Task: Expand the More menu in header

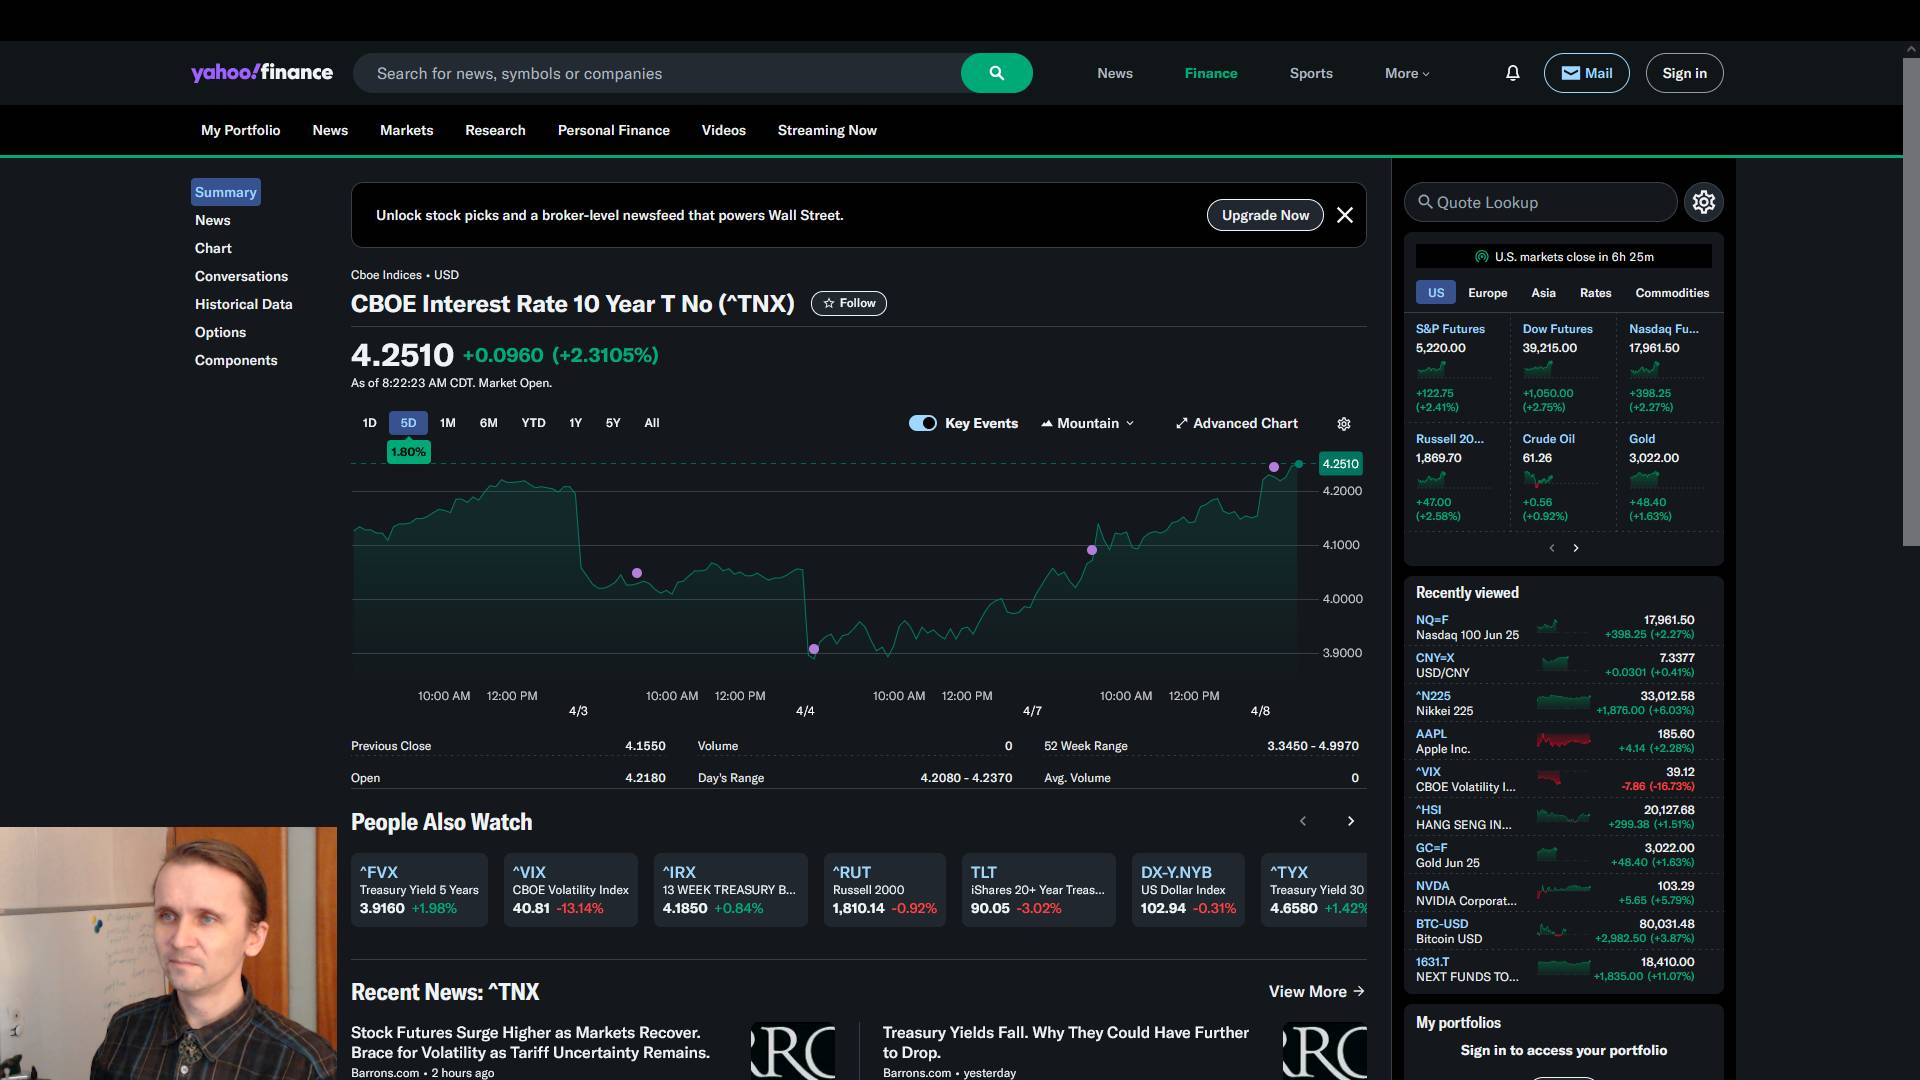Action: point(1407,73)
